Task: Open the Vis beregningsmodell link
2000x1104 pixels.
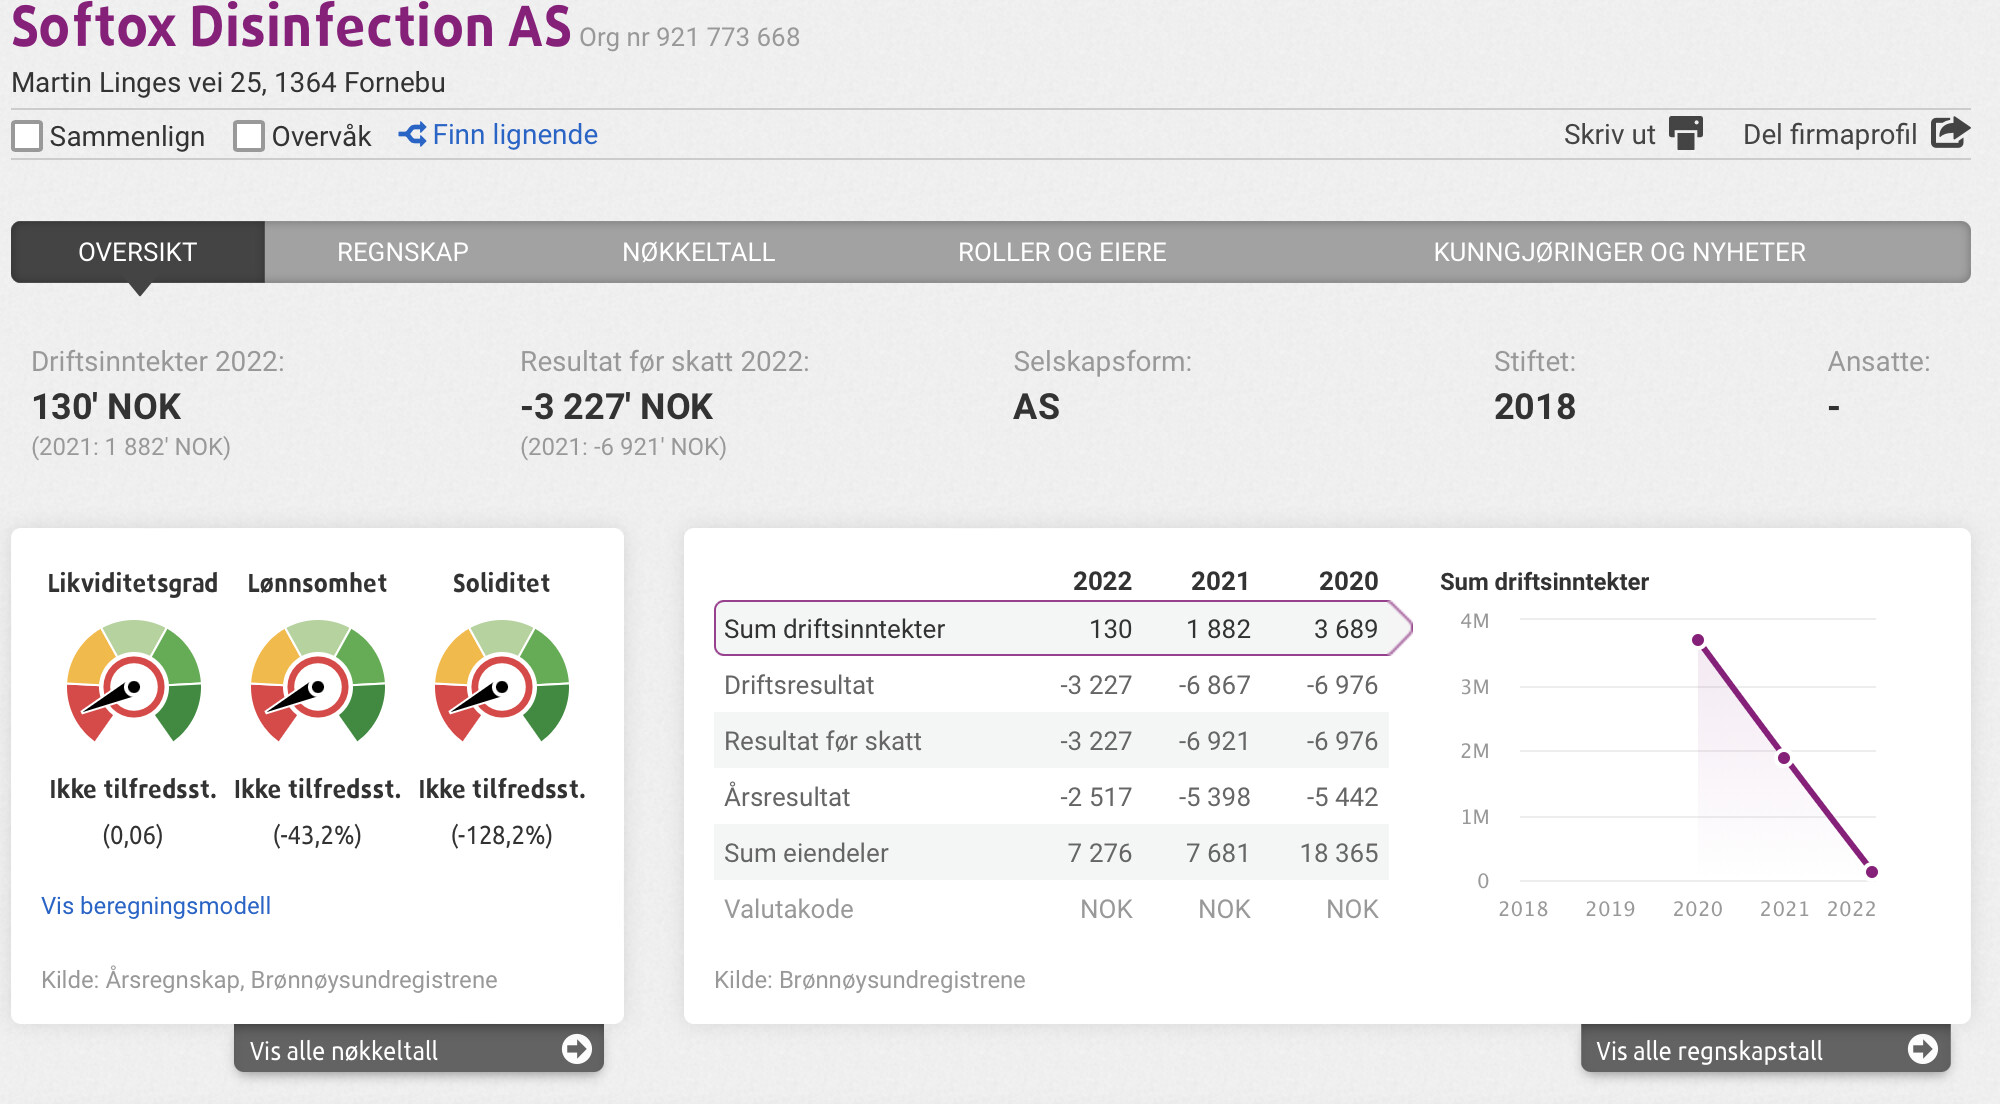Action: [156, 906]
